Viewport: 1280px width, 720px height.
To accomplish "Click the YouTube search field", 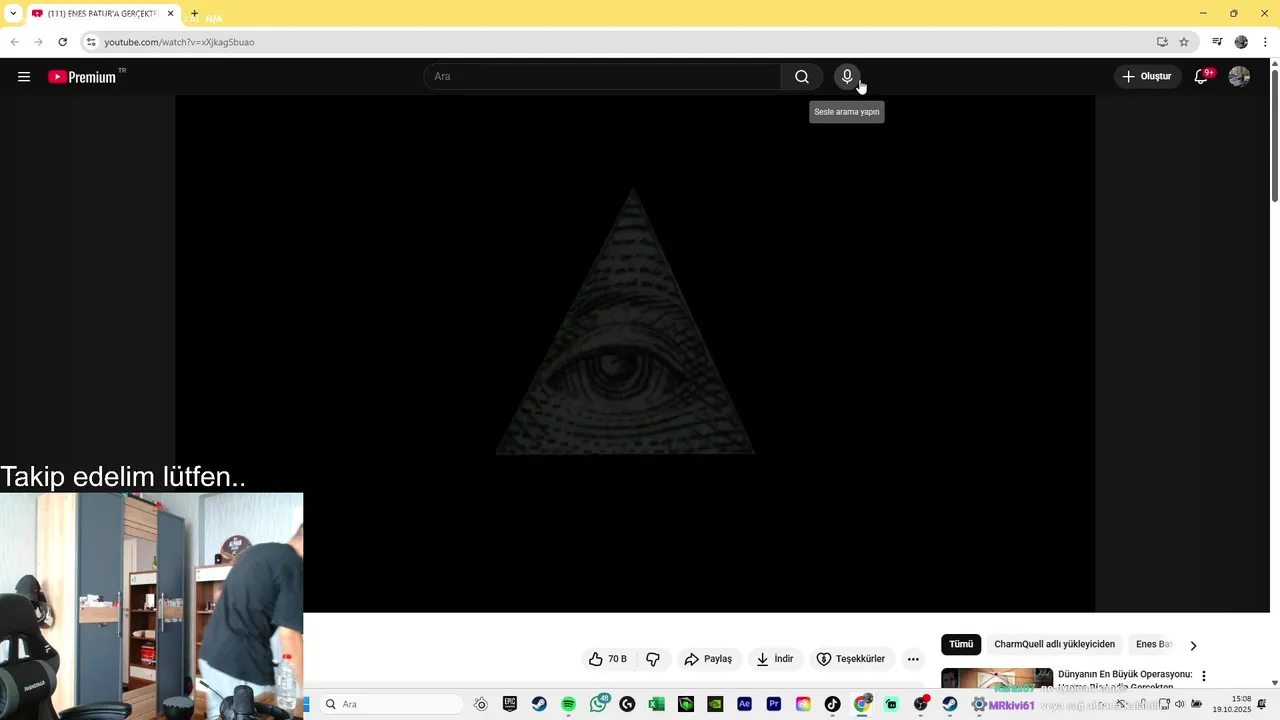I will [x=602, y=77].
